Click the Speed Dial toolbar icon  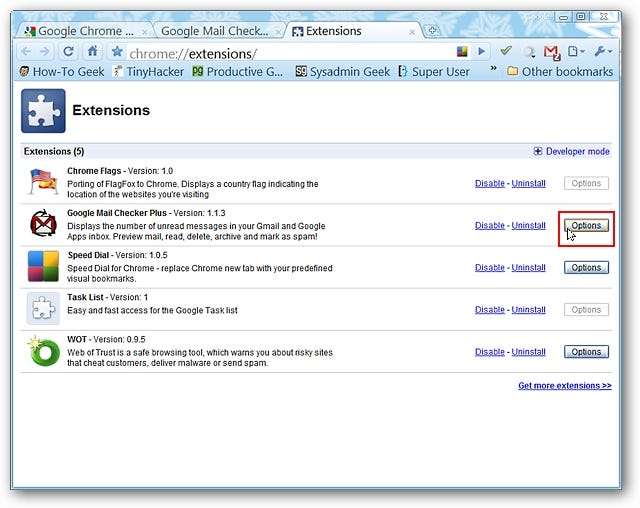[x=462, y=51]
